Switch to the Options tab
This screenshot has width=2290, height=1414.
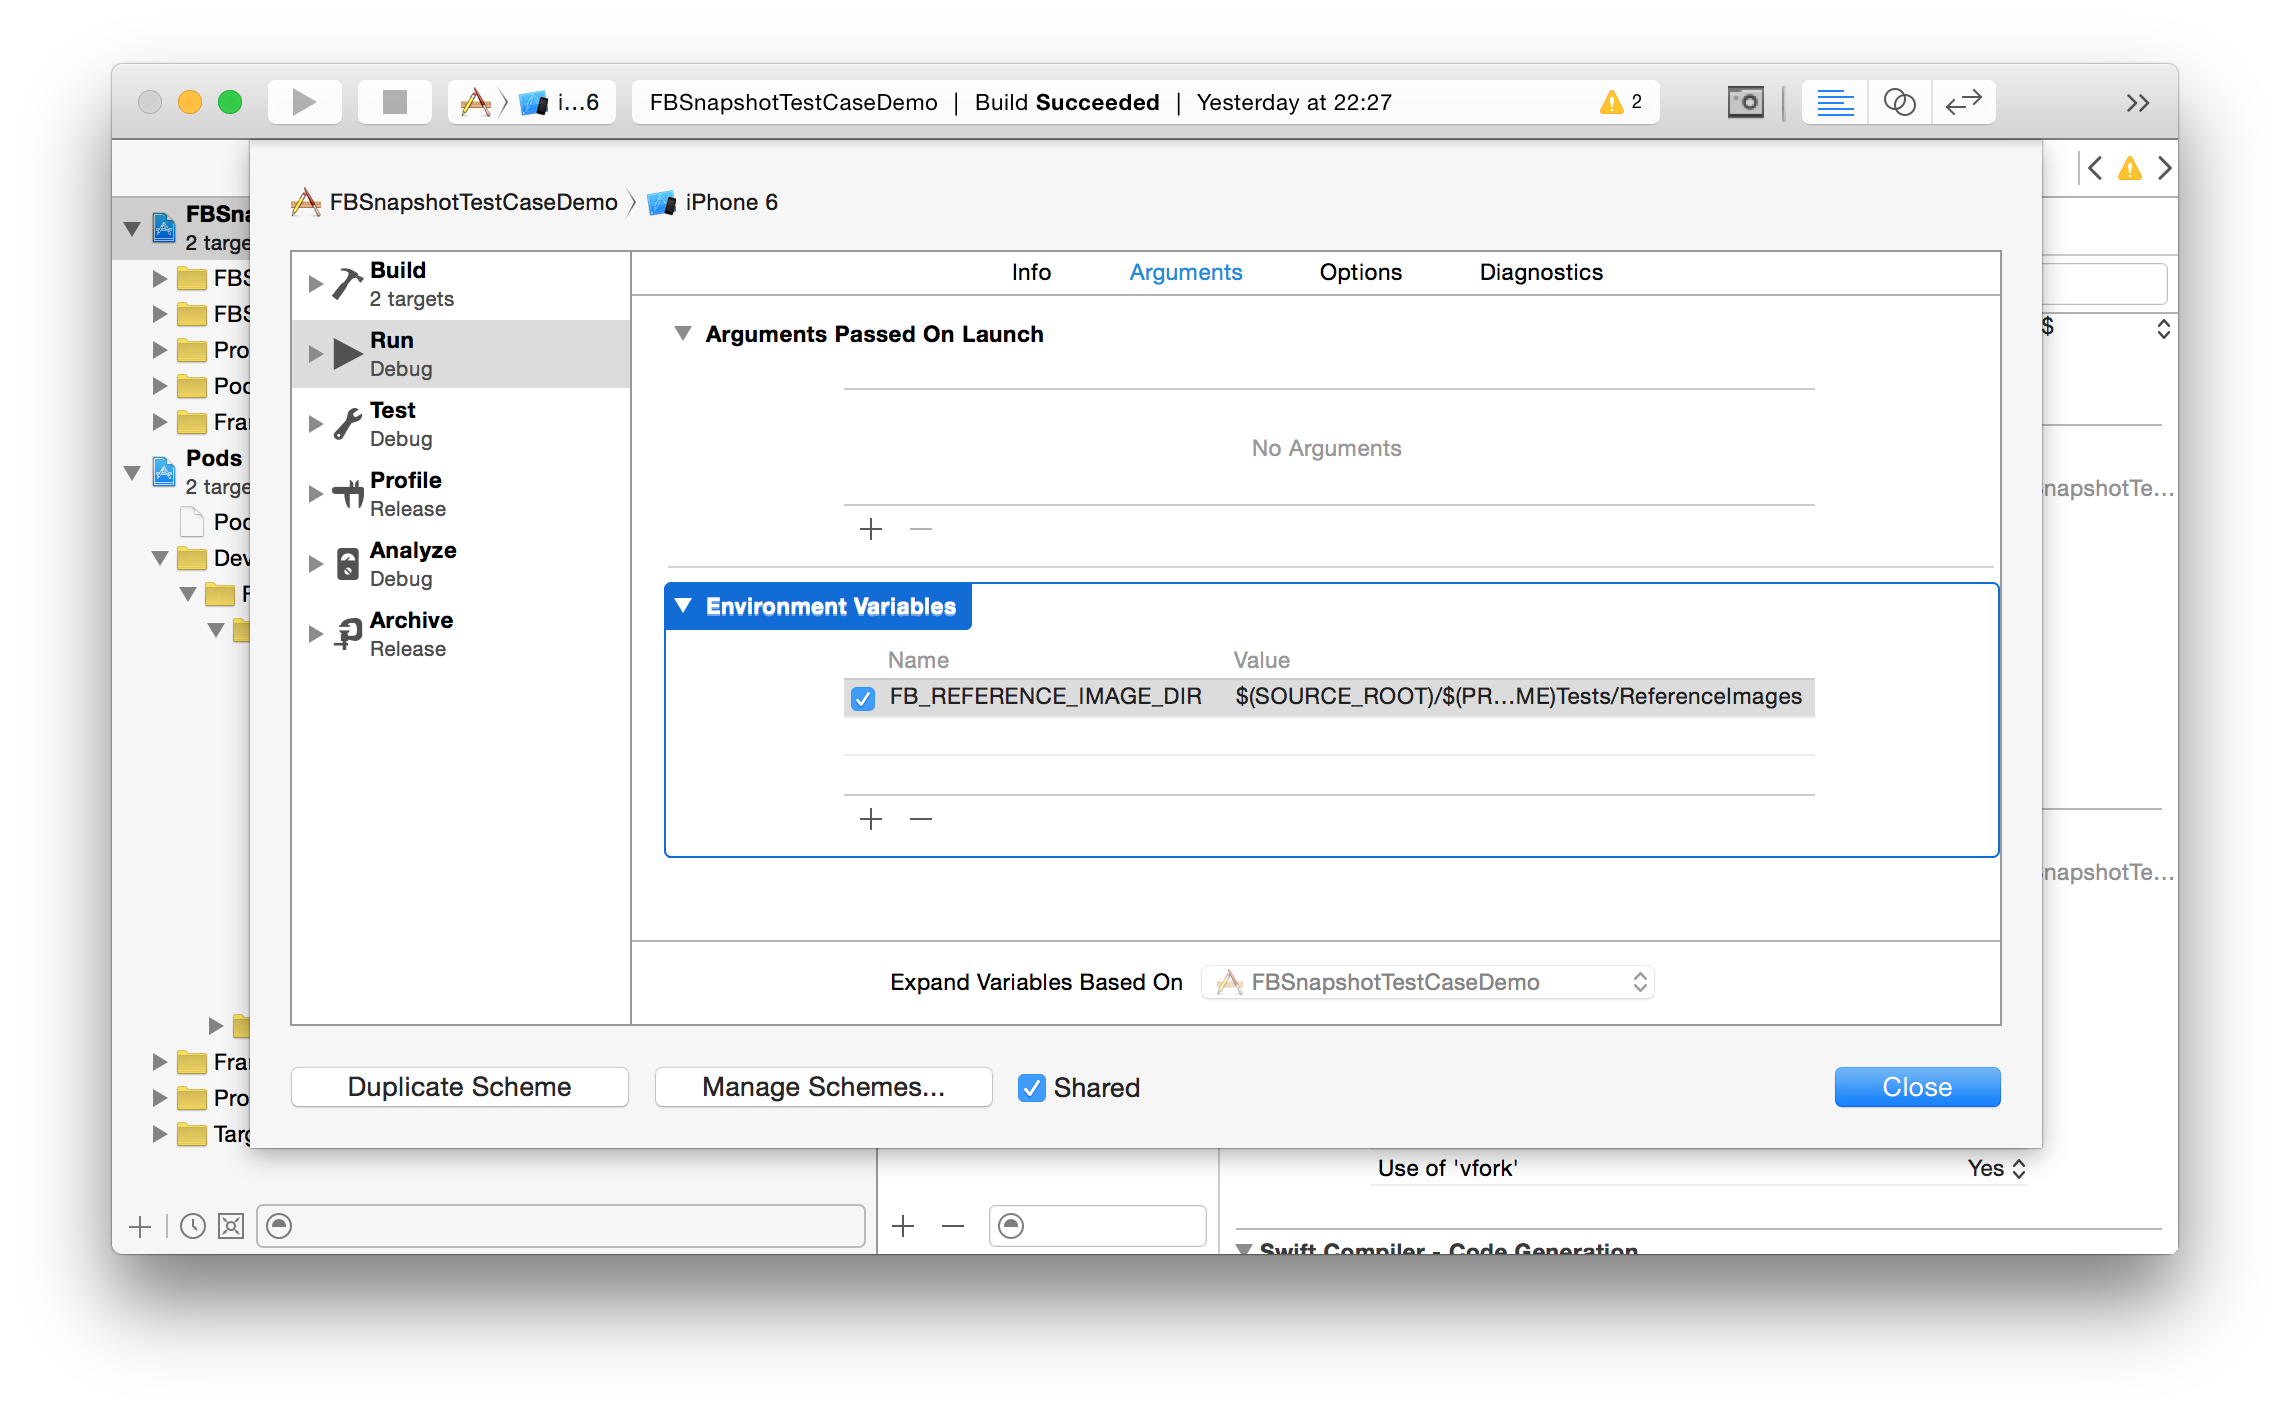[1360, 272]
